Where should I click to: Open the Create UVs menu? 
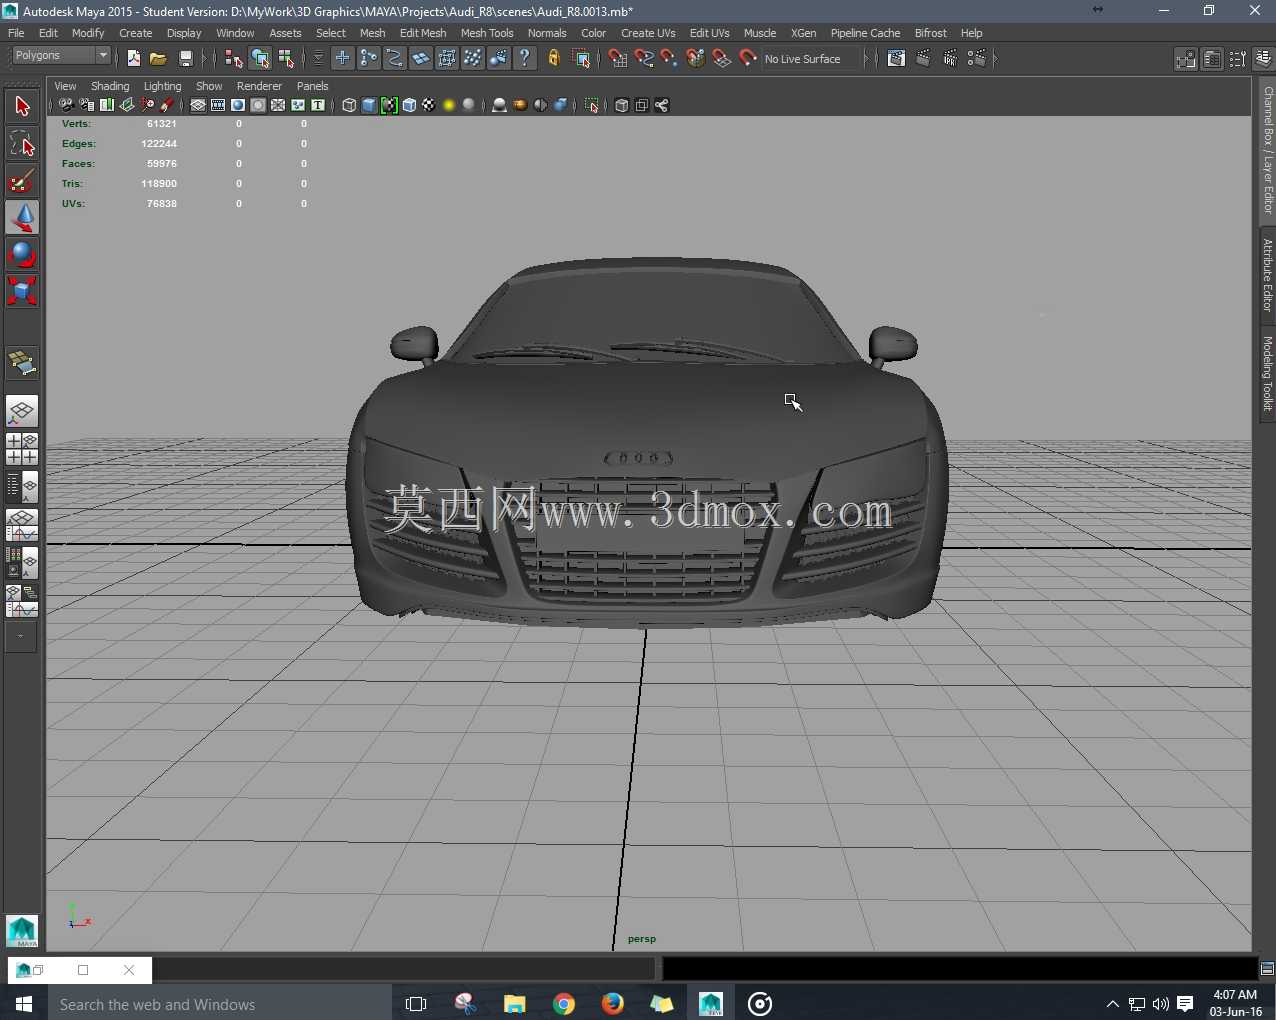(x=648, y=33)
